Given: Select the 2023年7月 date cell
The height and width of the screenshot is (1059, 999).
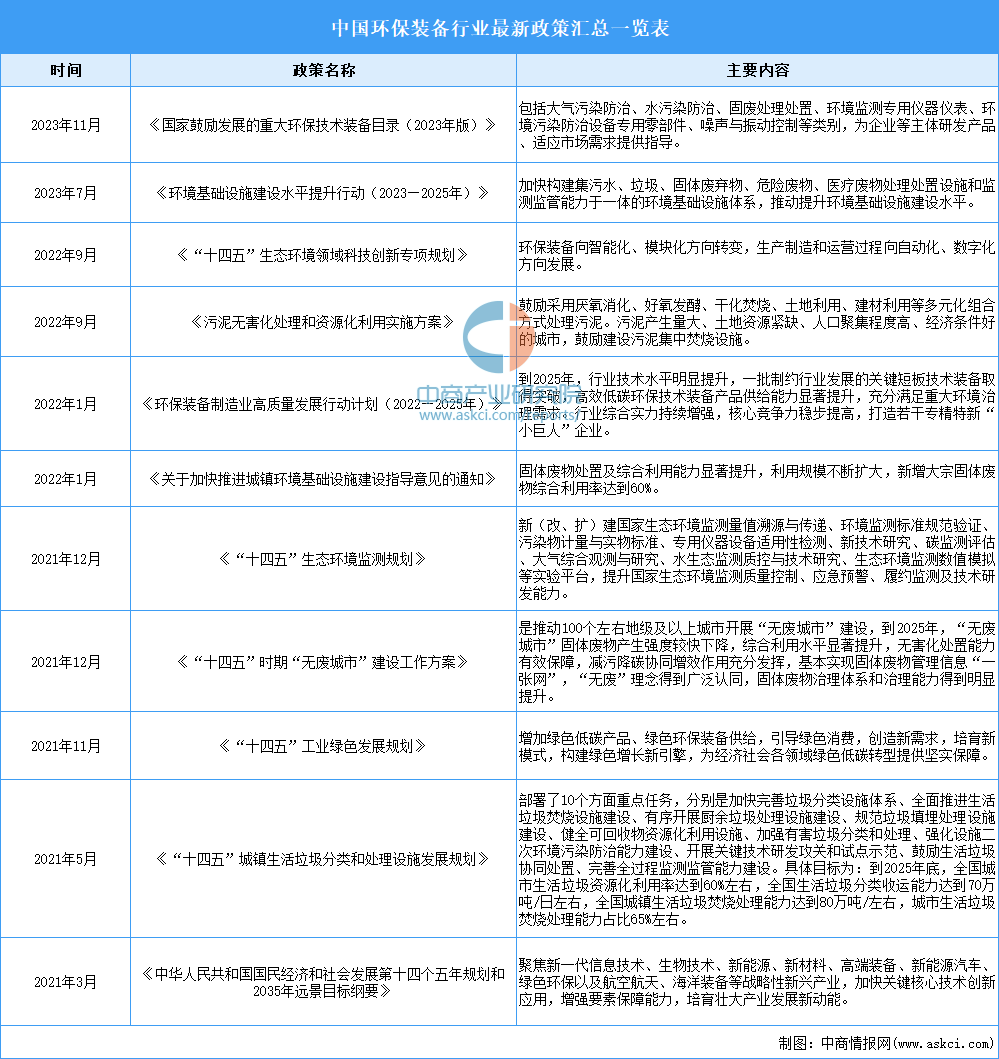Looking at the screenshot, I should click(66, 193).
